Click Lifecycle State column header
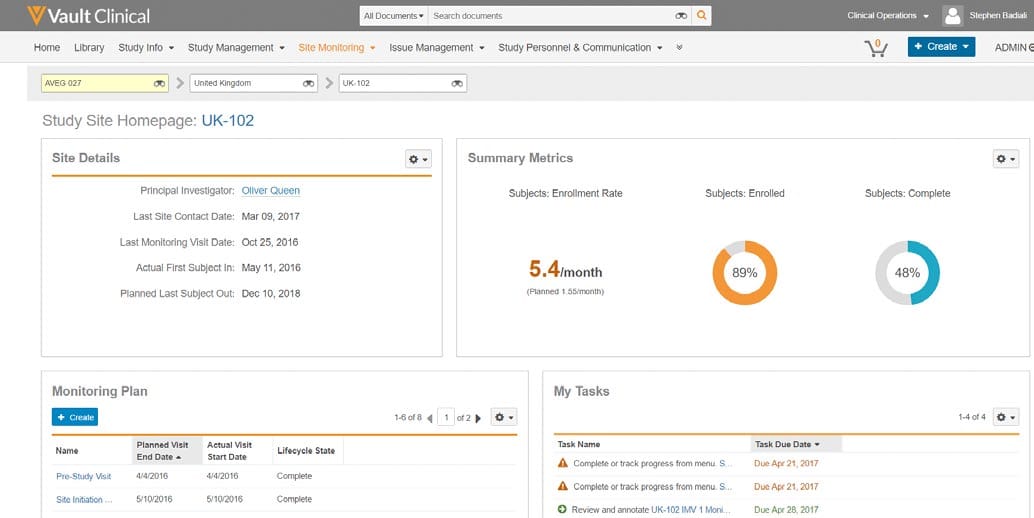1034x518 pixels. 307,451
